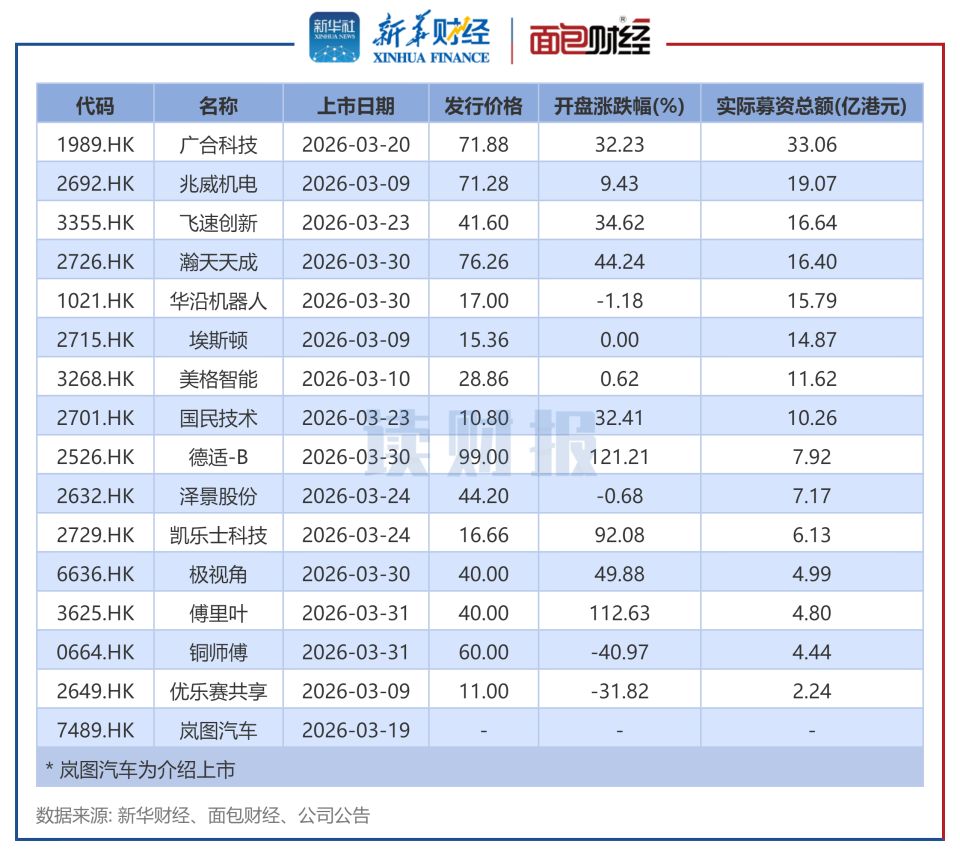Click the 兆威机电 name cell
960x856 pixels.
pyautogui.click(x=218, y=184)
